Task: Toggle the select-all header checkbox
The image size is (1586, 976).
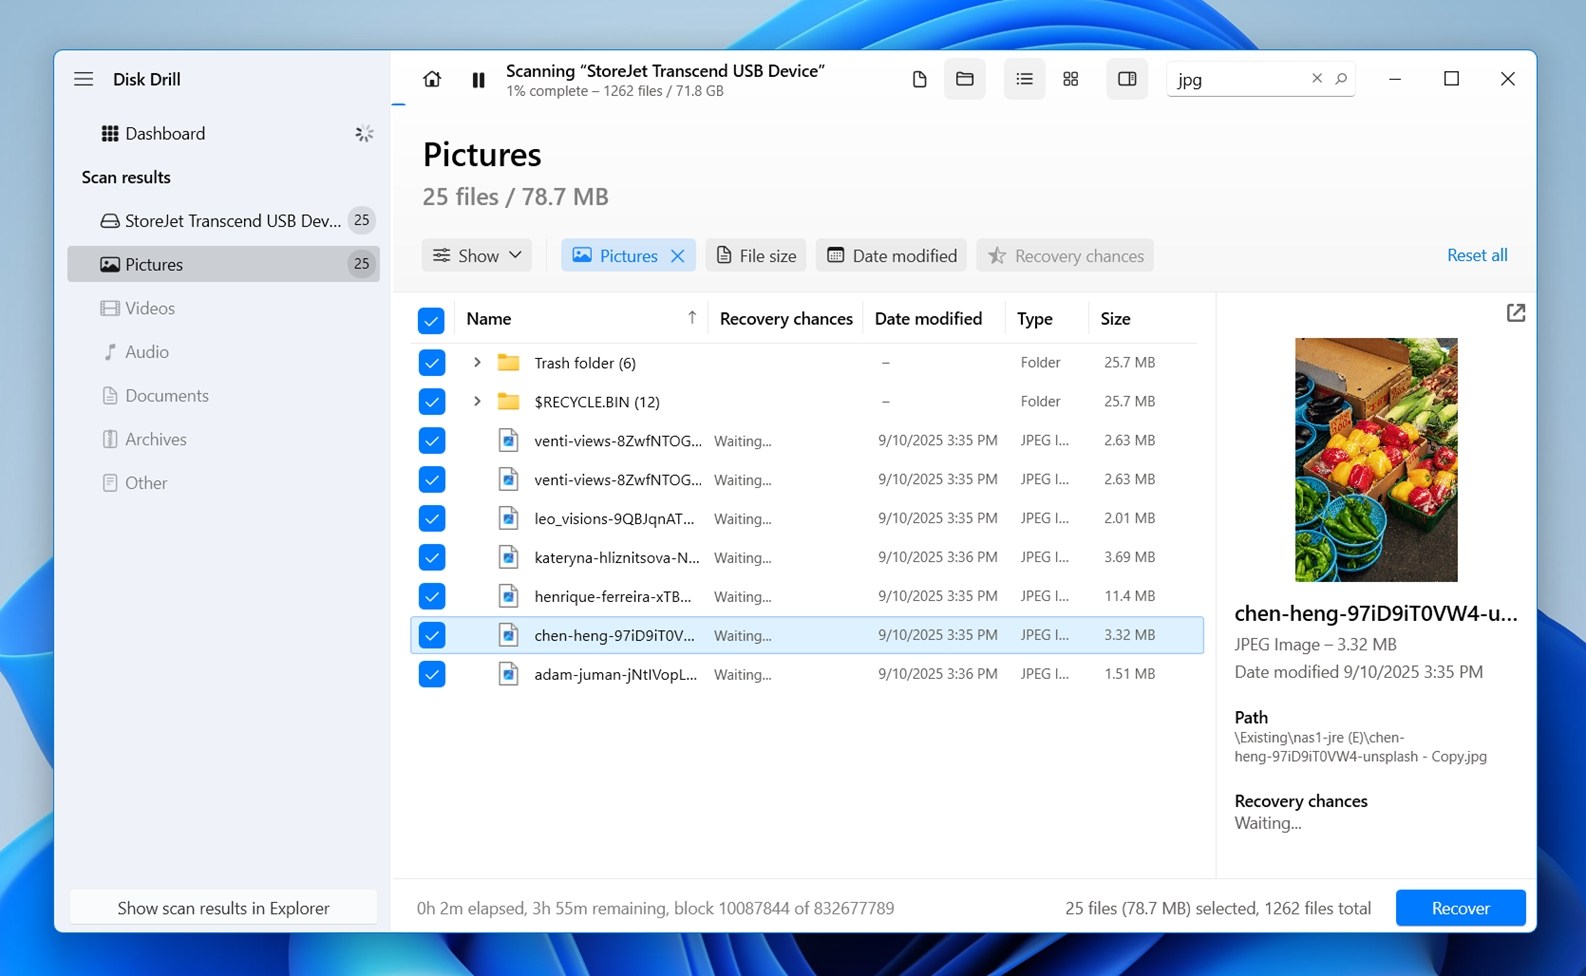Action: (x=431, y=320)
